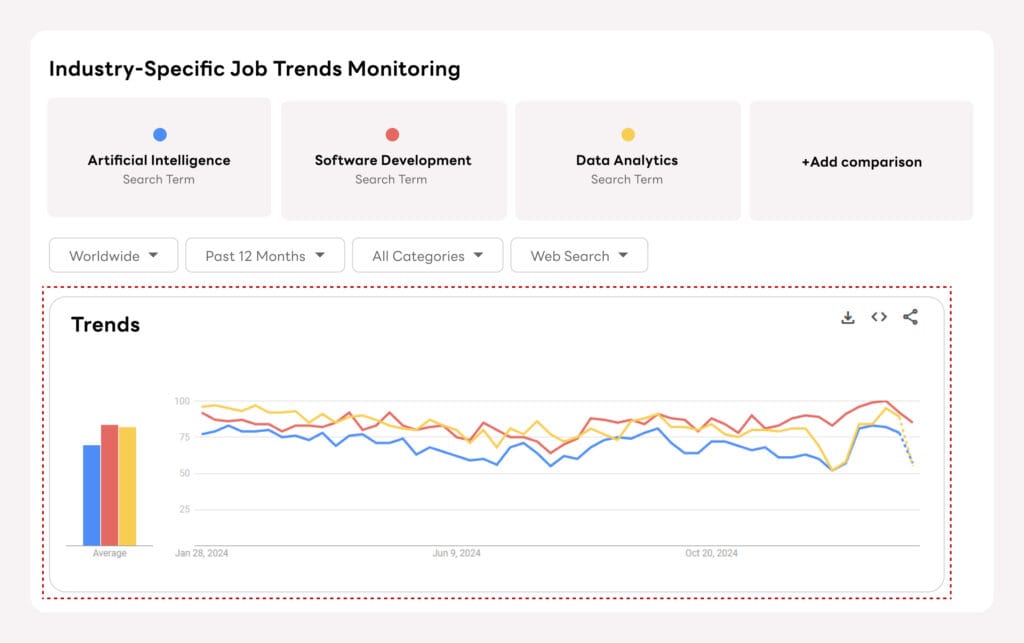Expand the Web Search type dropdown

[579, 256]
